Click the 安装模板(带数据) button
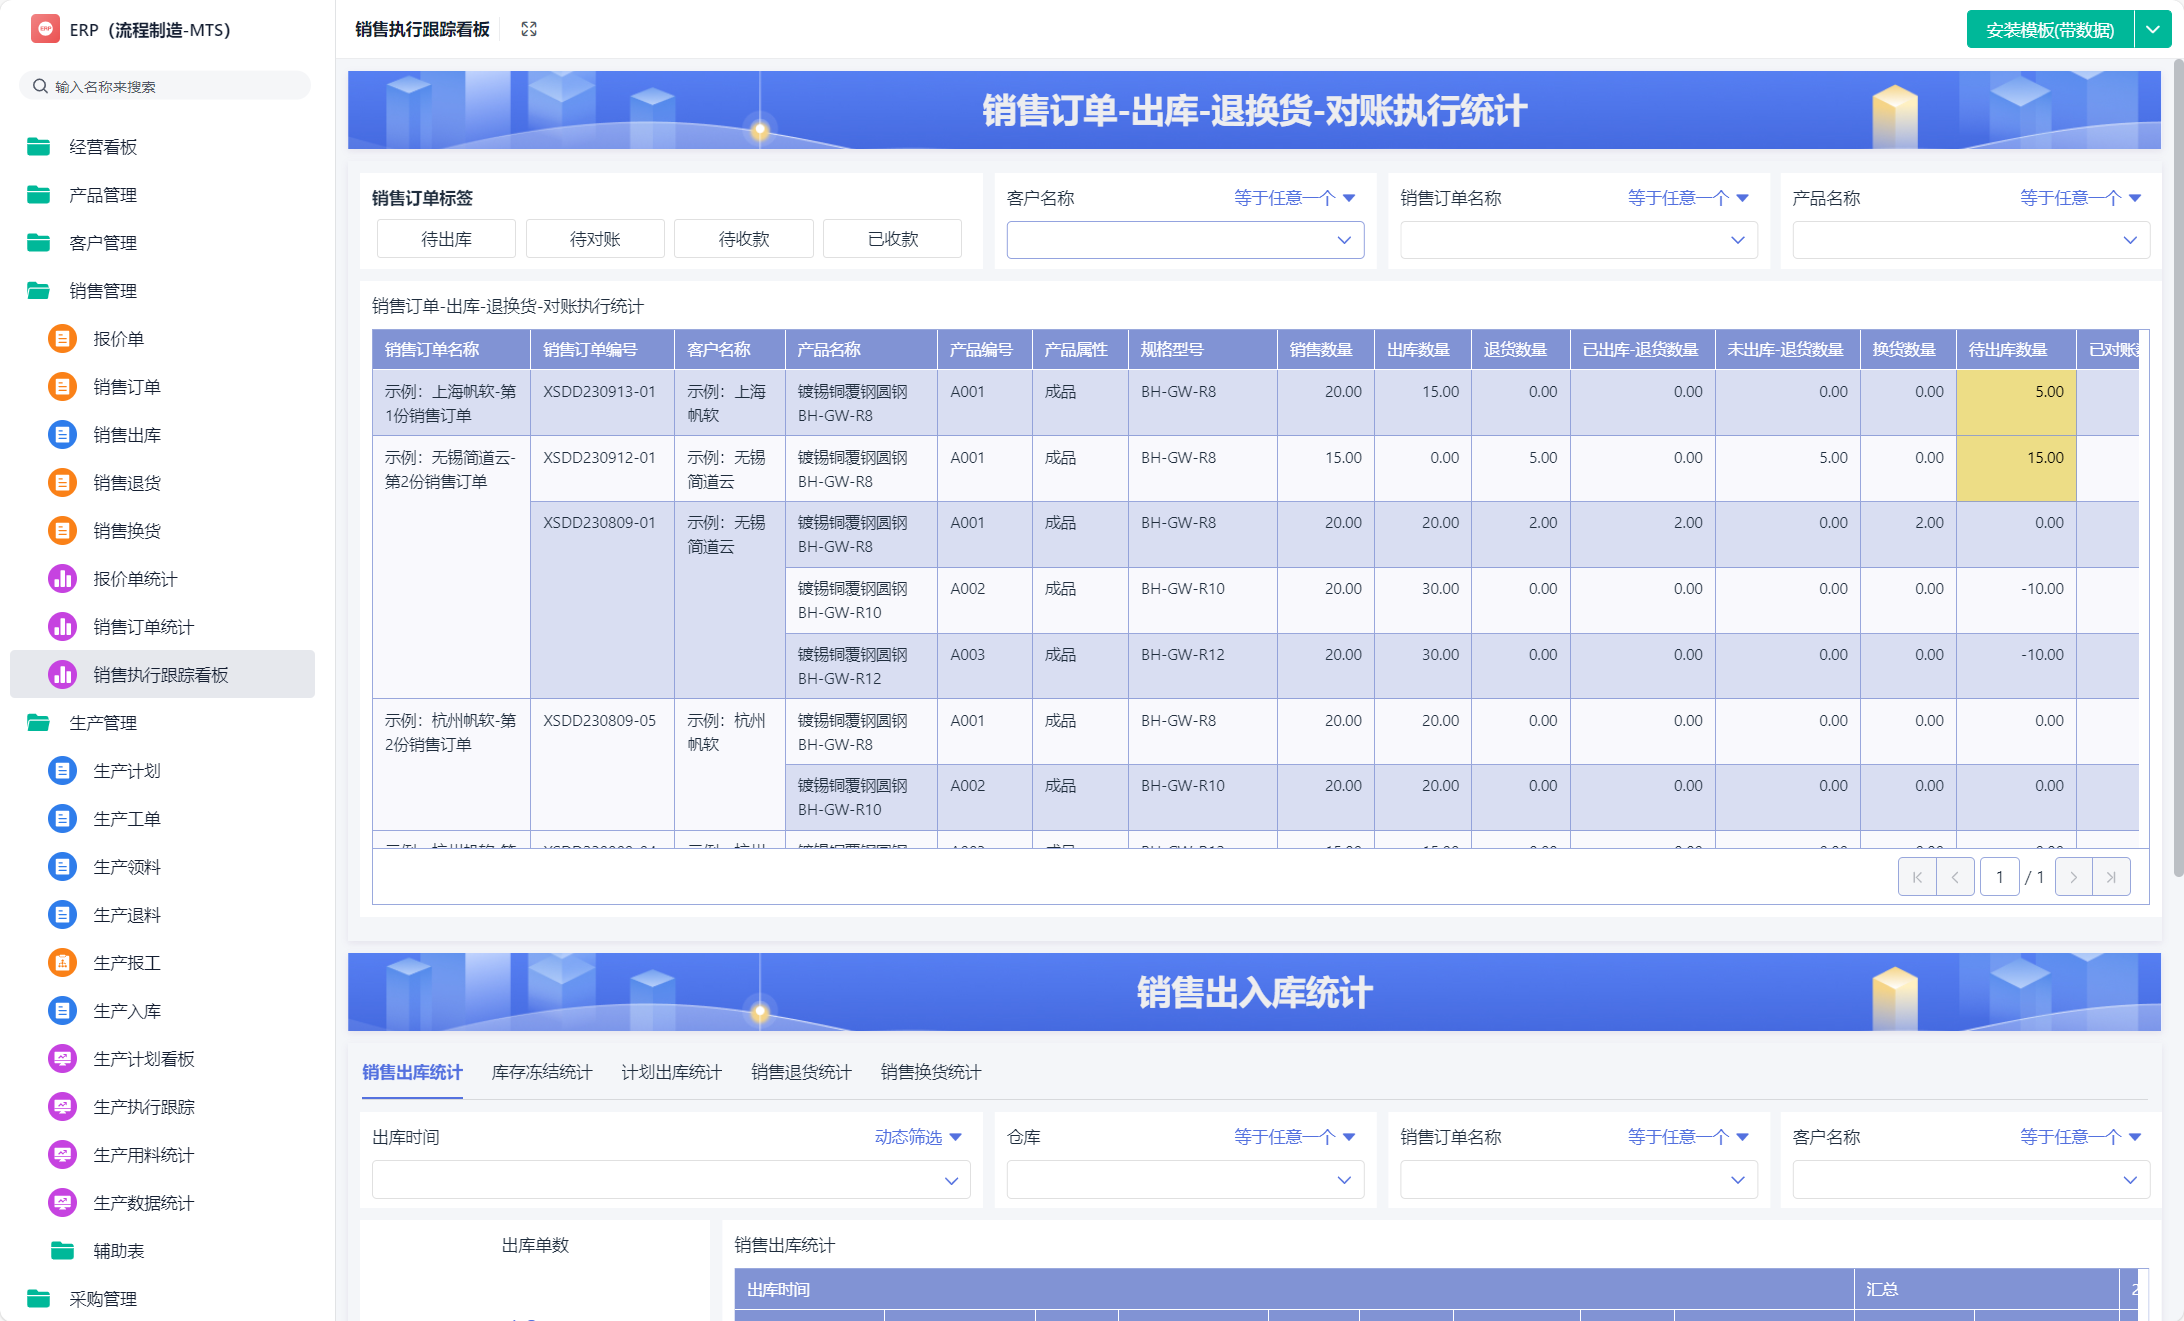This screenshot has height=1321, width=2184. [2049, 30]
